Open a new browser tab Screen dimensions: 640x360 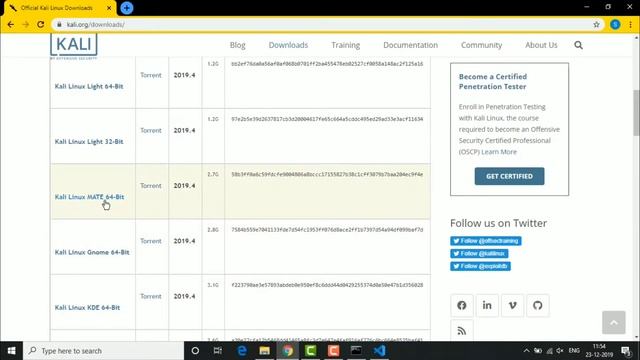tap(127, 8)
